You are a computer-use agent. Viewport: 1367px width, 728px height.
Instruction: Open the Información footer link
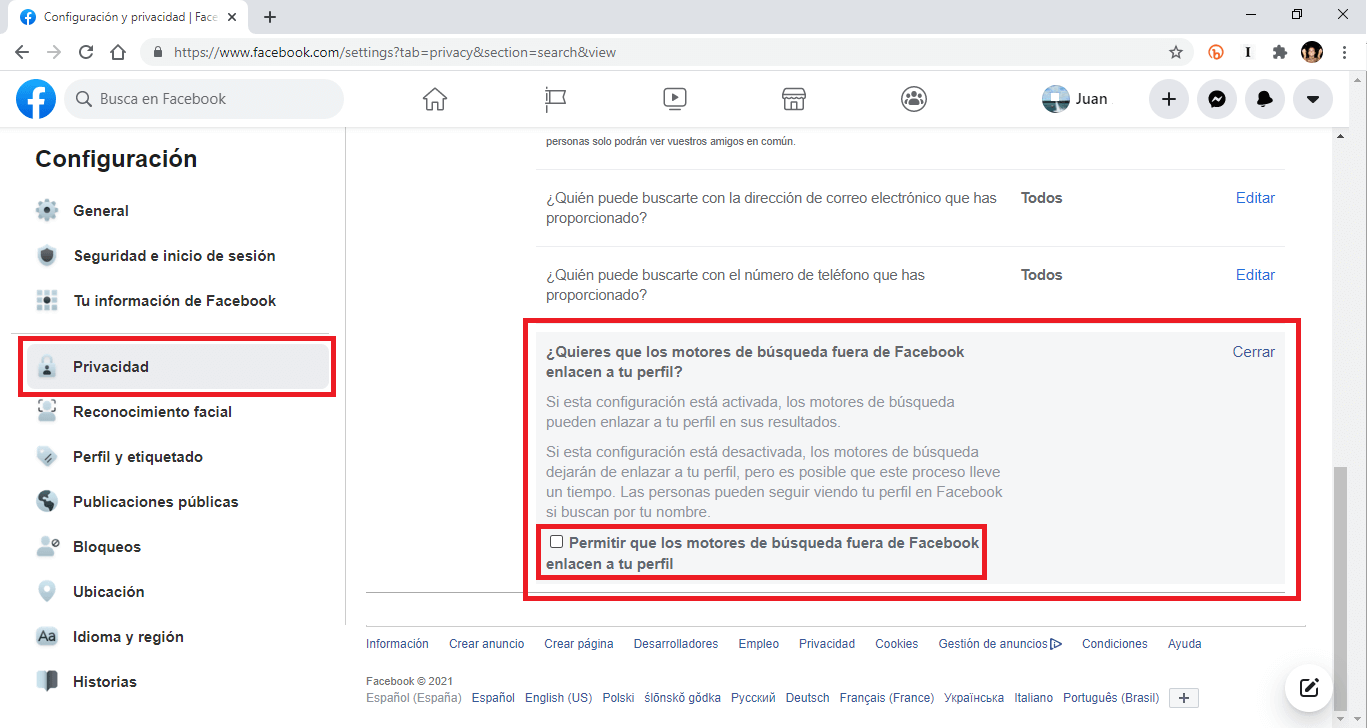click(397, 644)
